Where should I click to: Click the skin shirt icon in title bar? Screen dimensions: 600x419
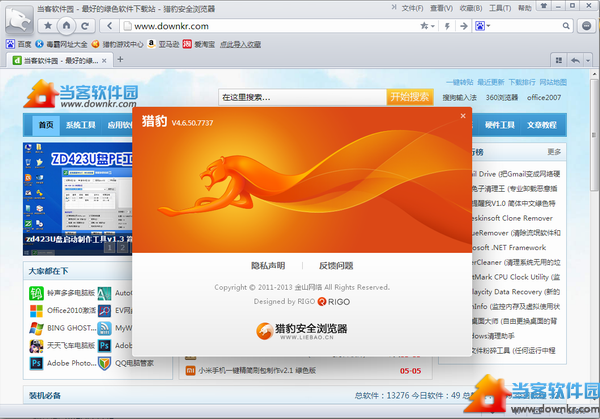[543, 6]
